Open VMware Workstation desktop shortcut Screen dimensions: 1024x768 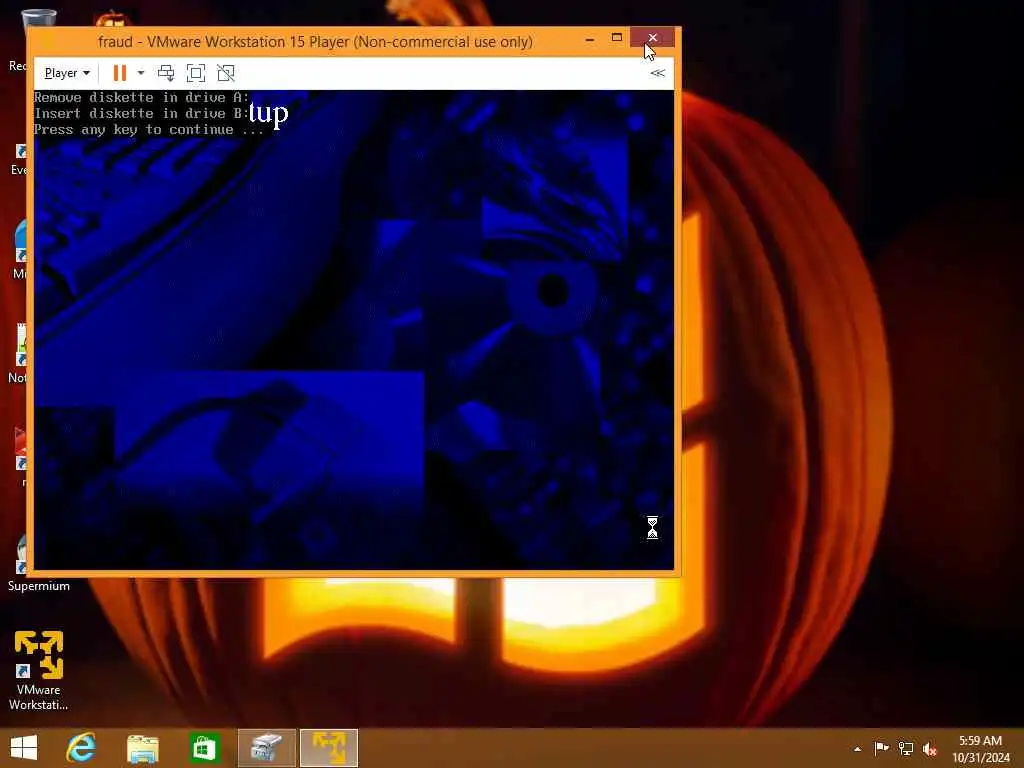click(x=39, y=670)
